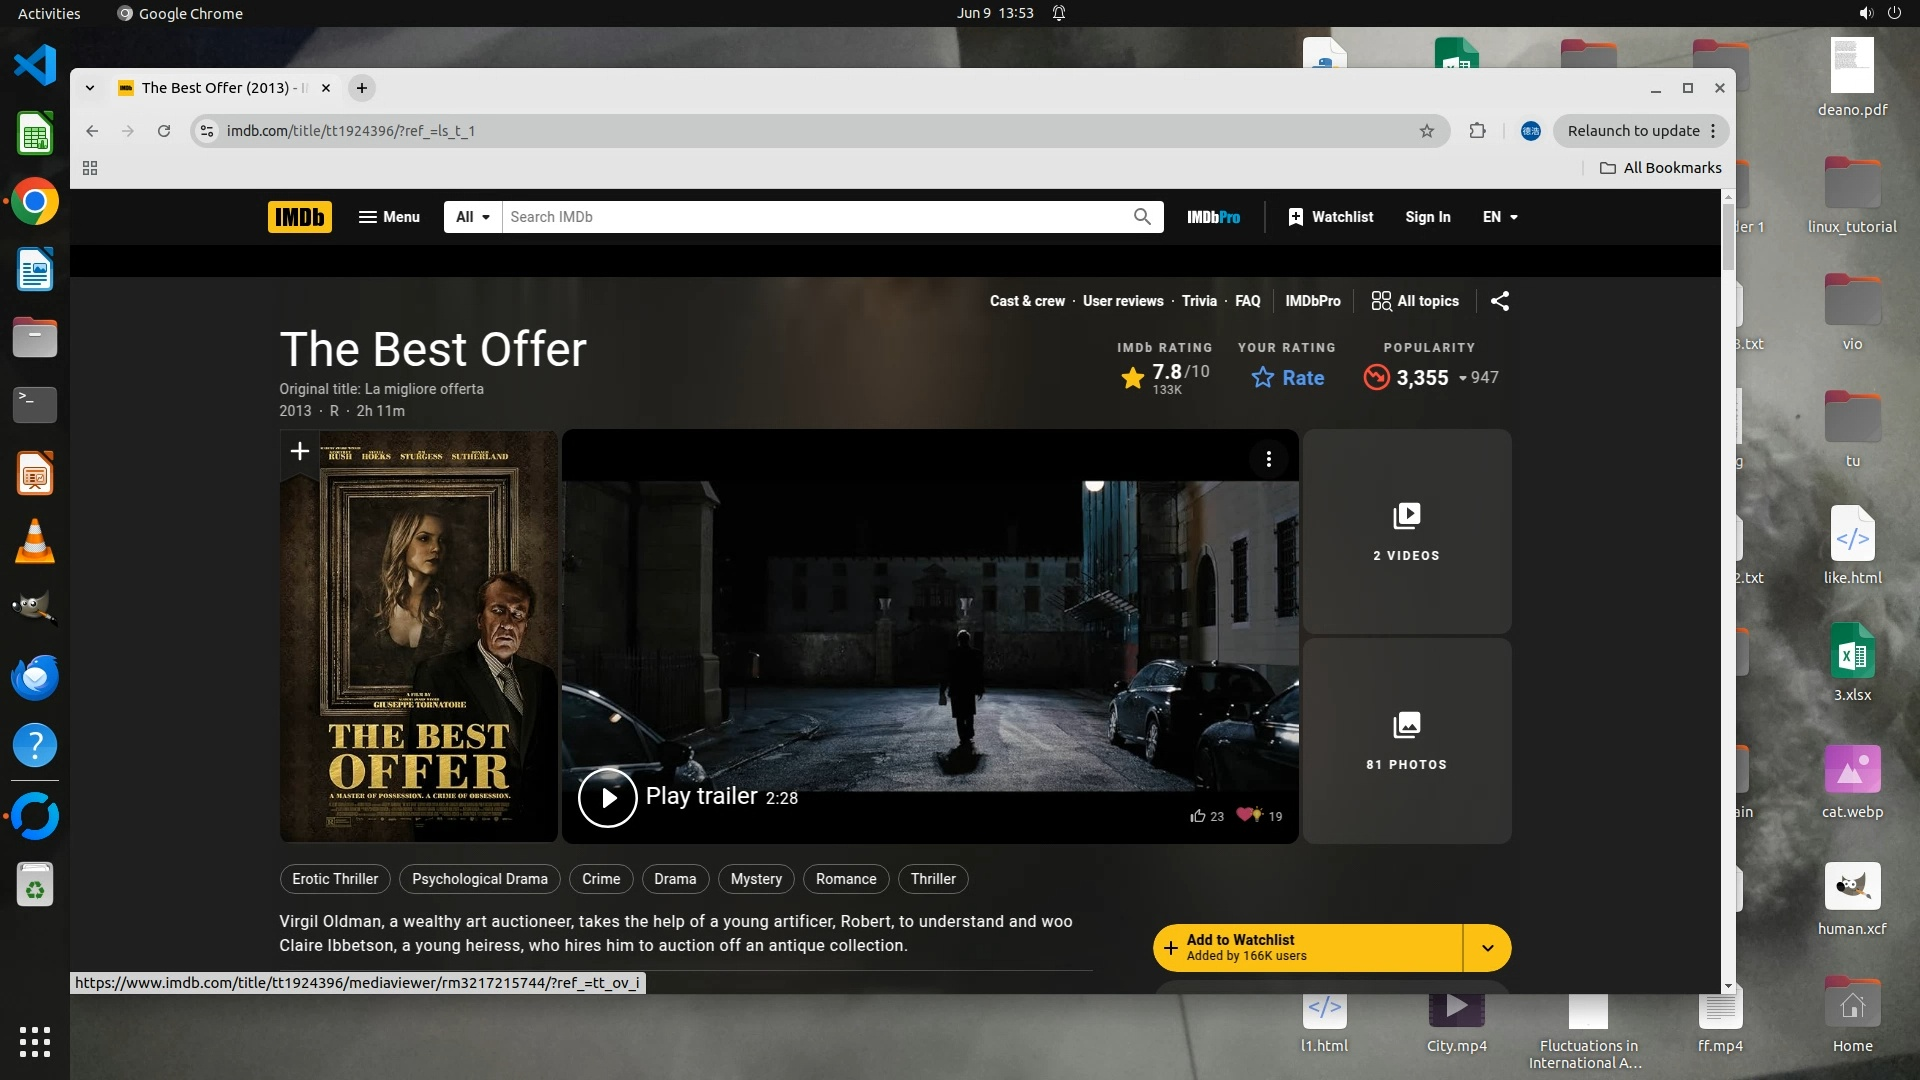Image resolution: width=1920 pixels, height=1080 pixels.
Task: Toggle poster watchlist plus ribbon
Action: click(299, 451)
